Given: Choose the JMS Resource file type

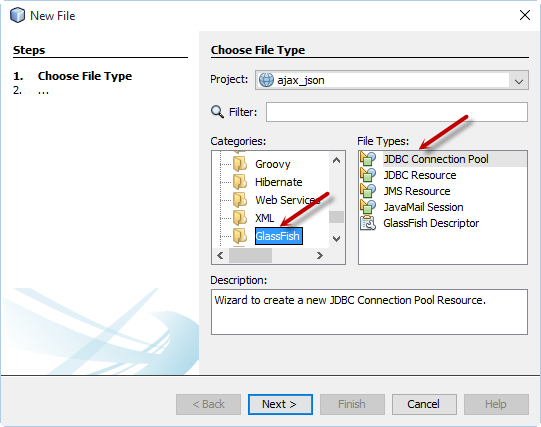Looking at the screenshot, I should pyautogui.click(x=417, y=191).
